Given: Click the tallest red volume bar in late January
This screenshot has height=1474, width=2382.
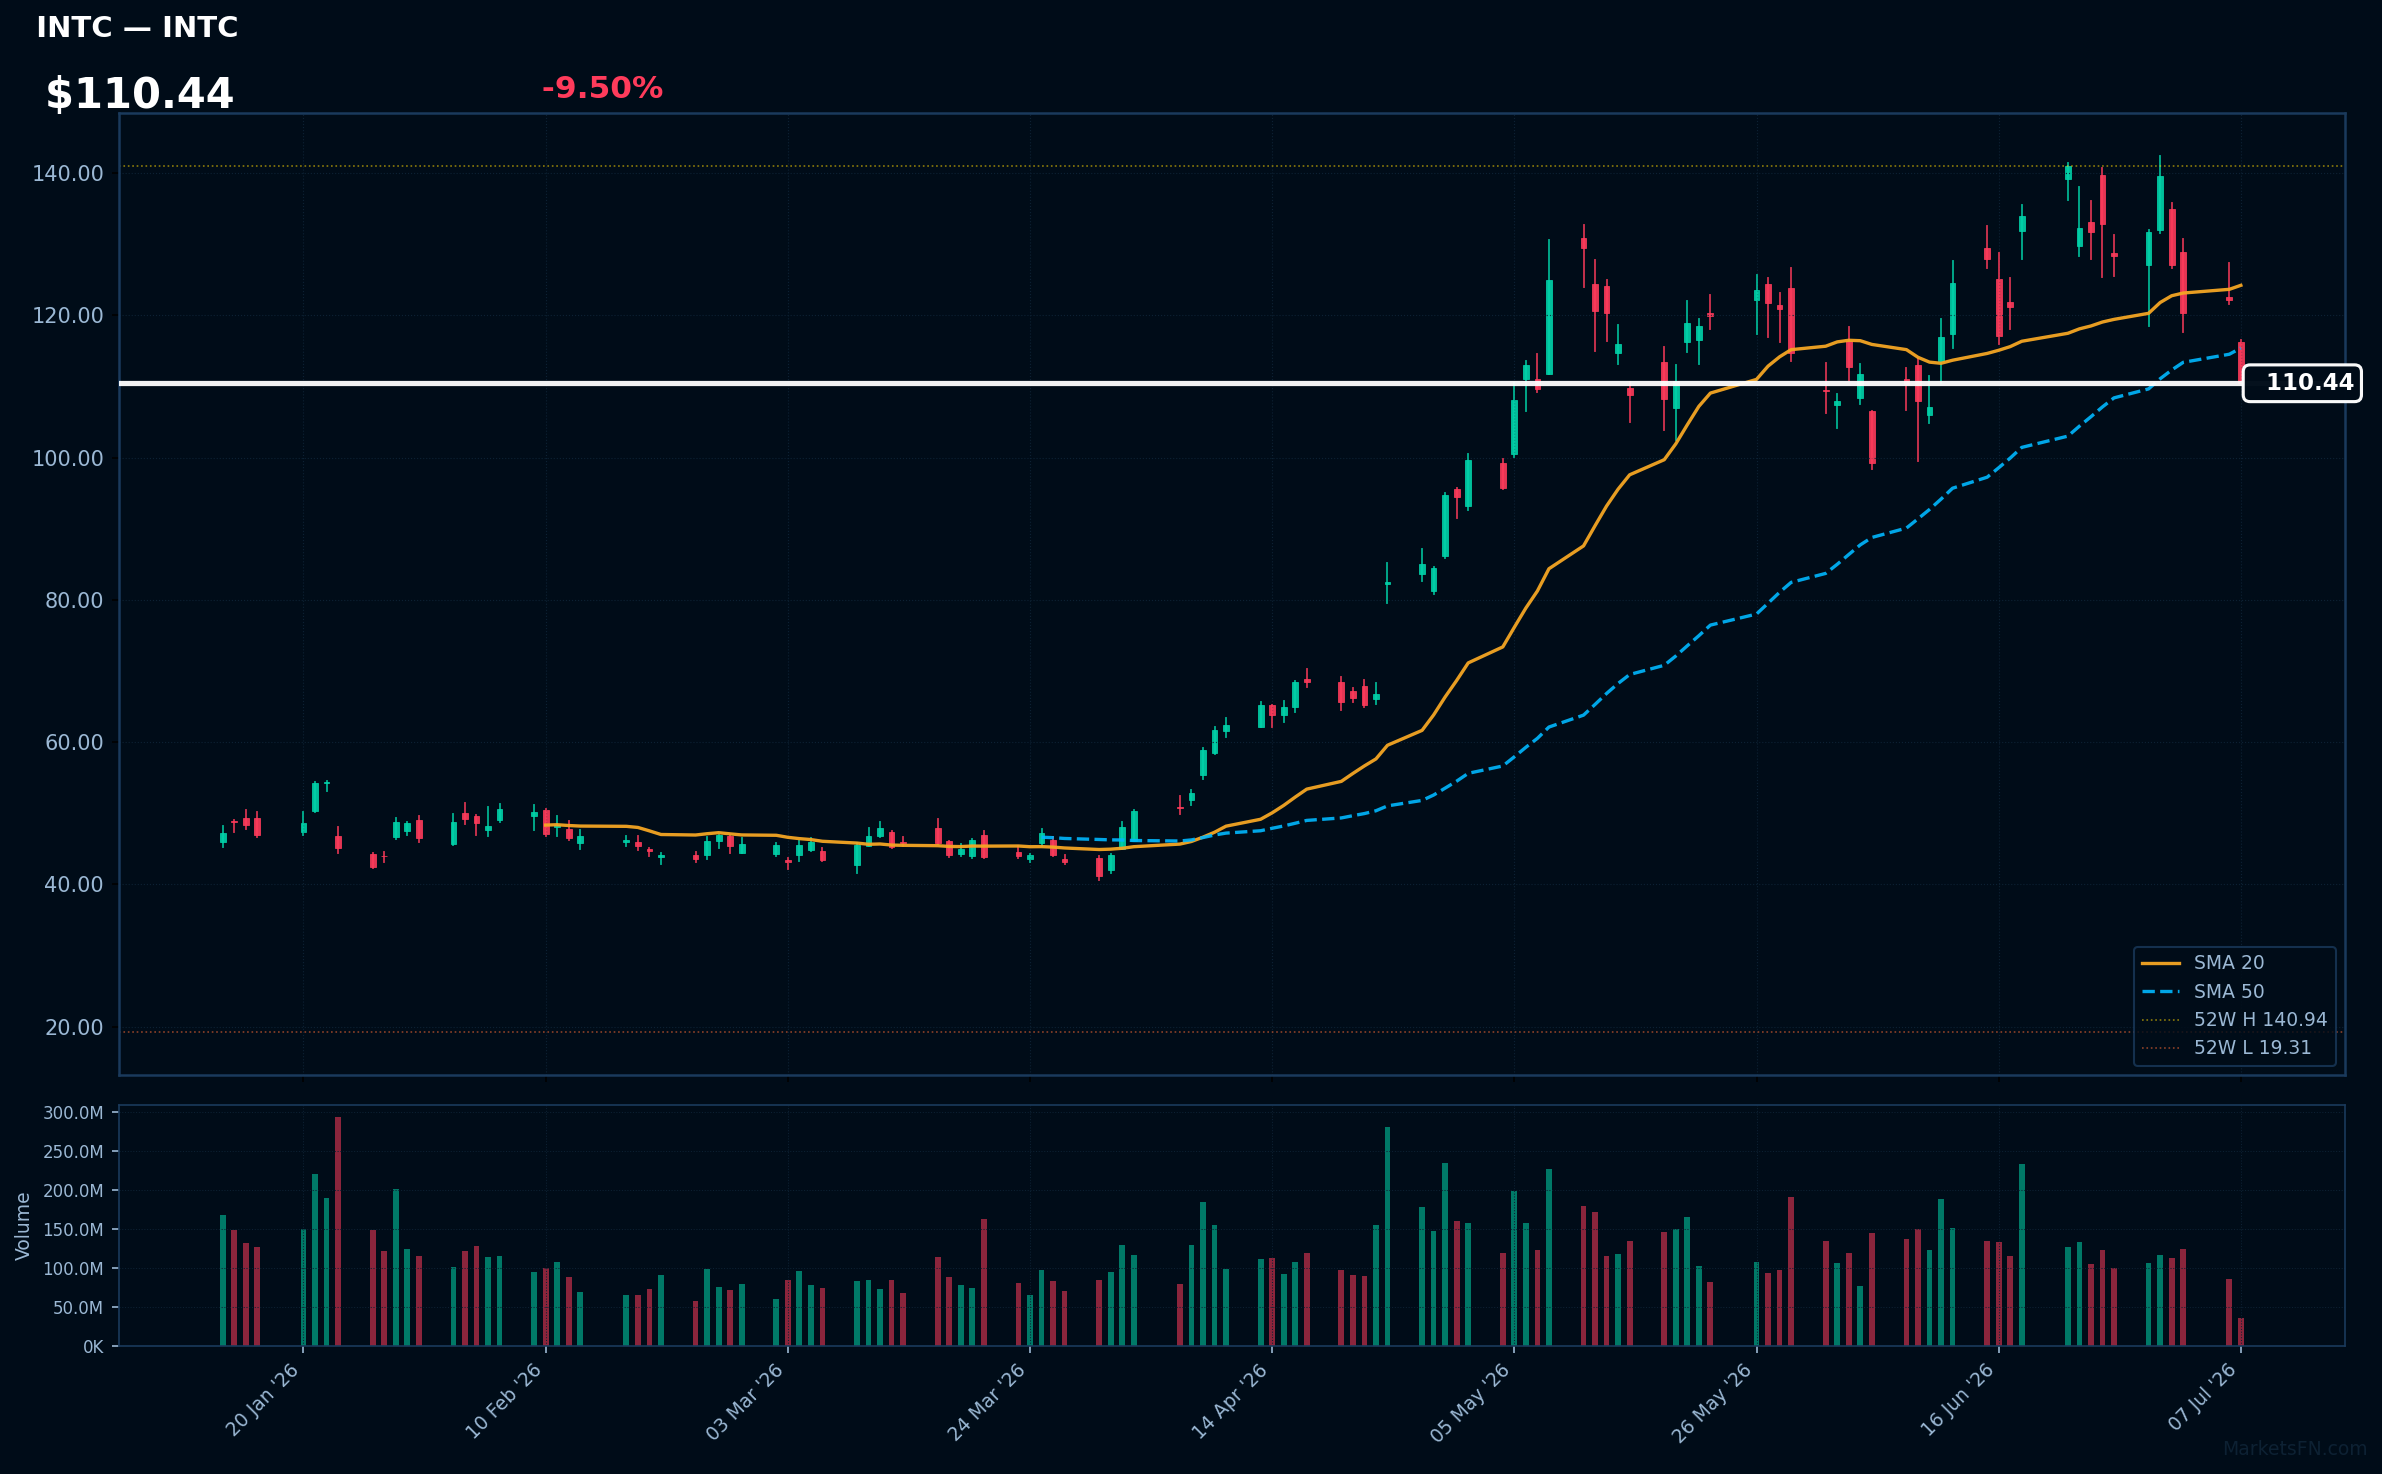Looking at the screenshot, I should (x=338, y=1231).
